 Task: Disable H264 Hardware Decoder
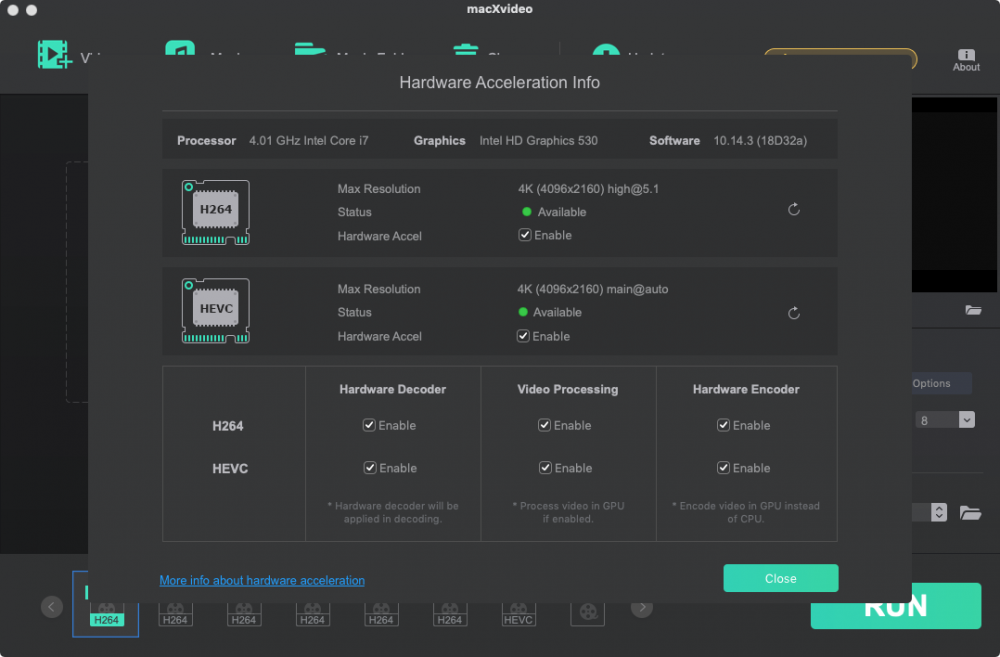[369, 425]
